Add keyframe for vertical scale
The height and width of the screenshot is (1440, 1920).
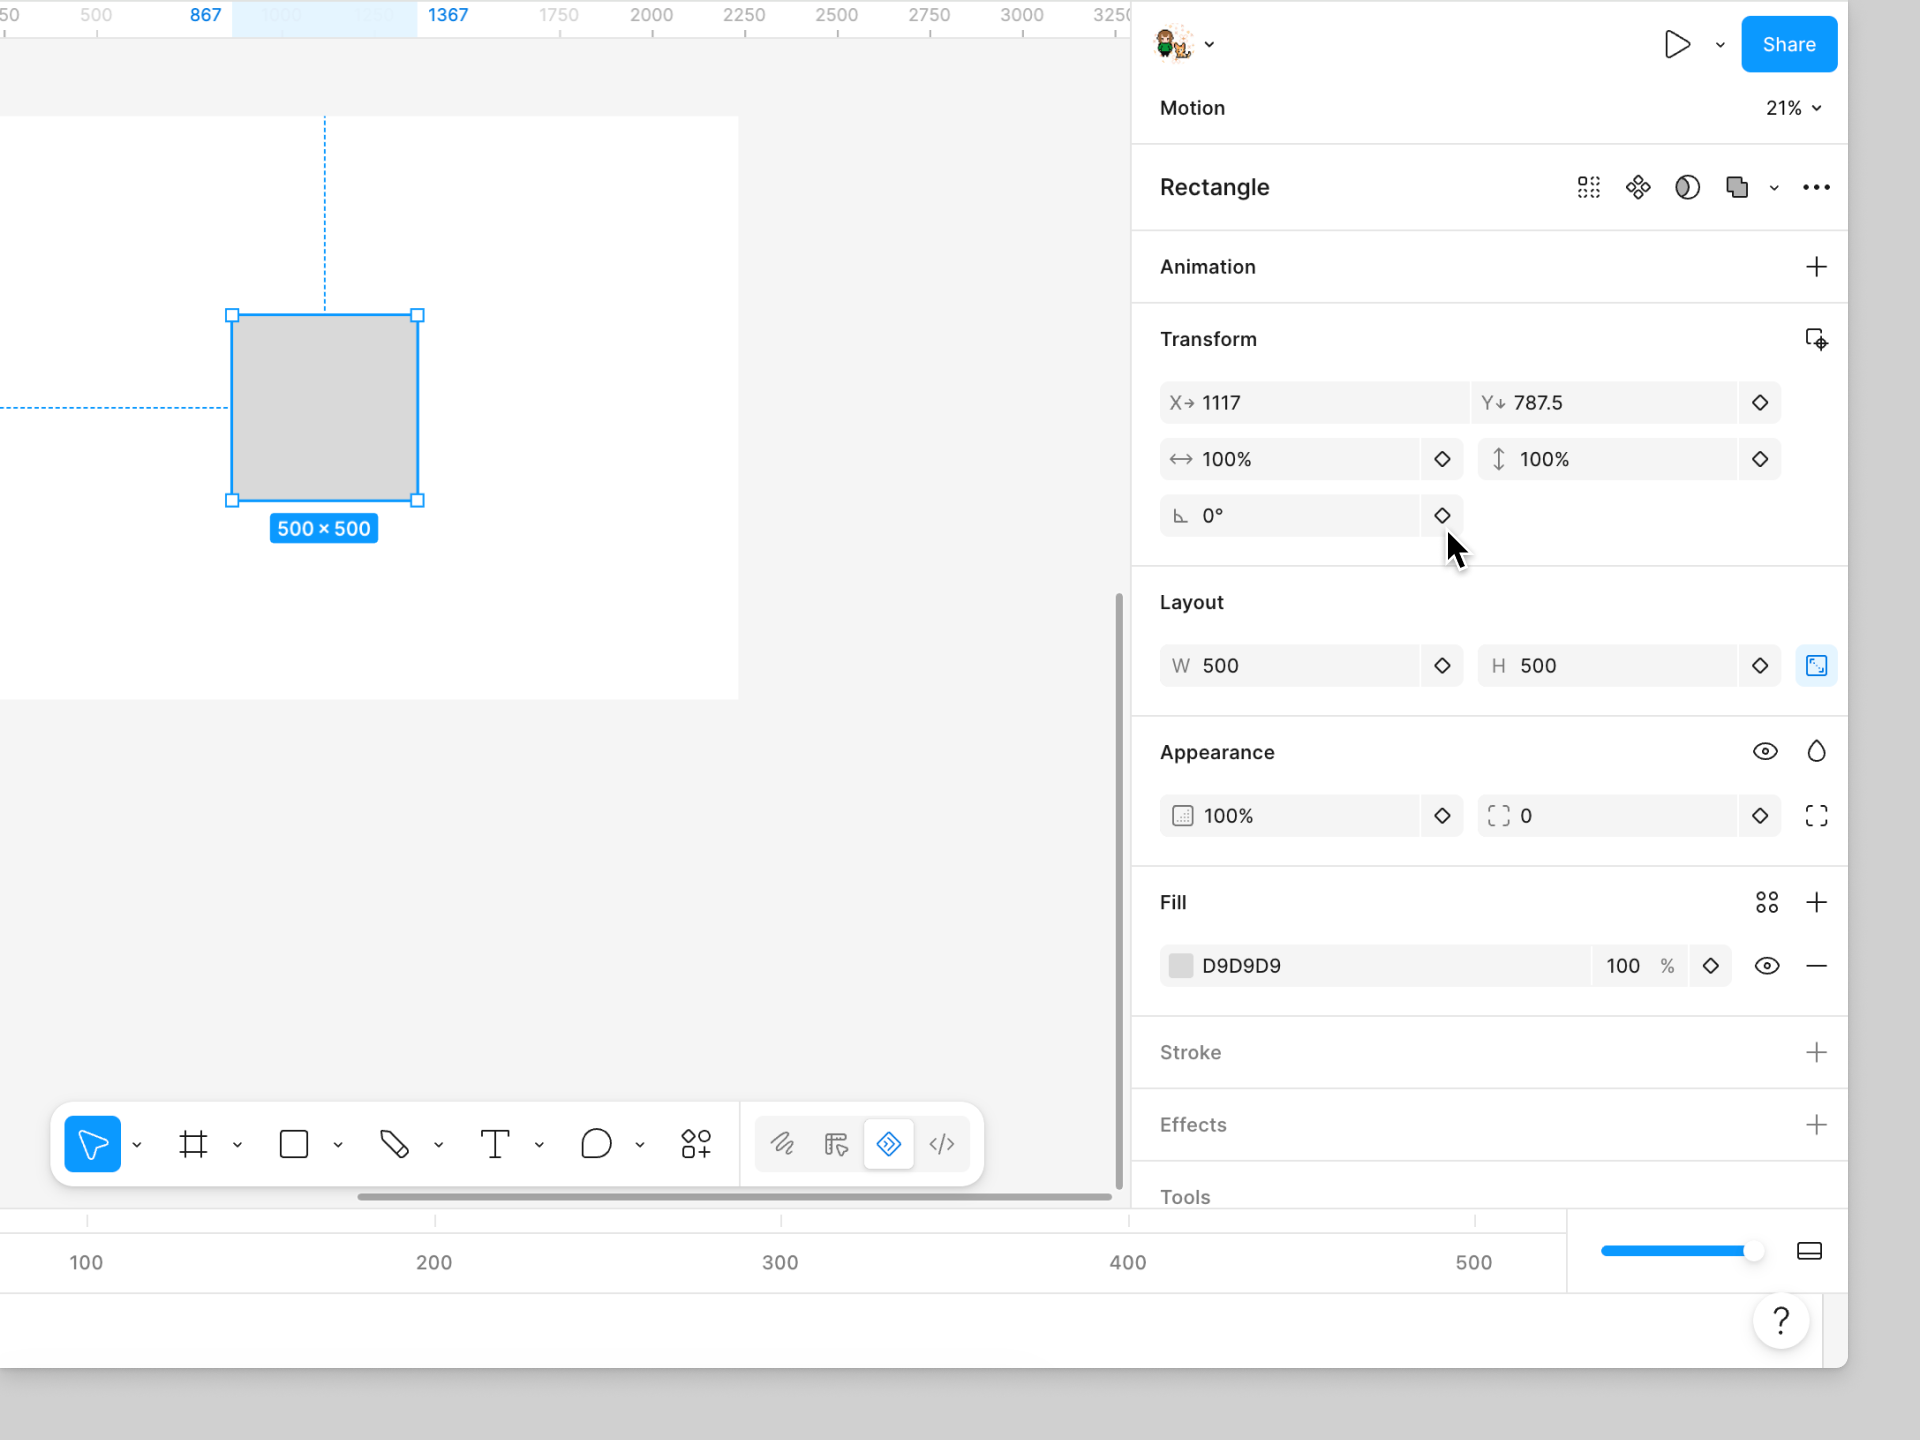[1760, 459]
